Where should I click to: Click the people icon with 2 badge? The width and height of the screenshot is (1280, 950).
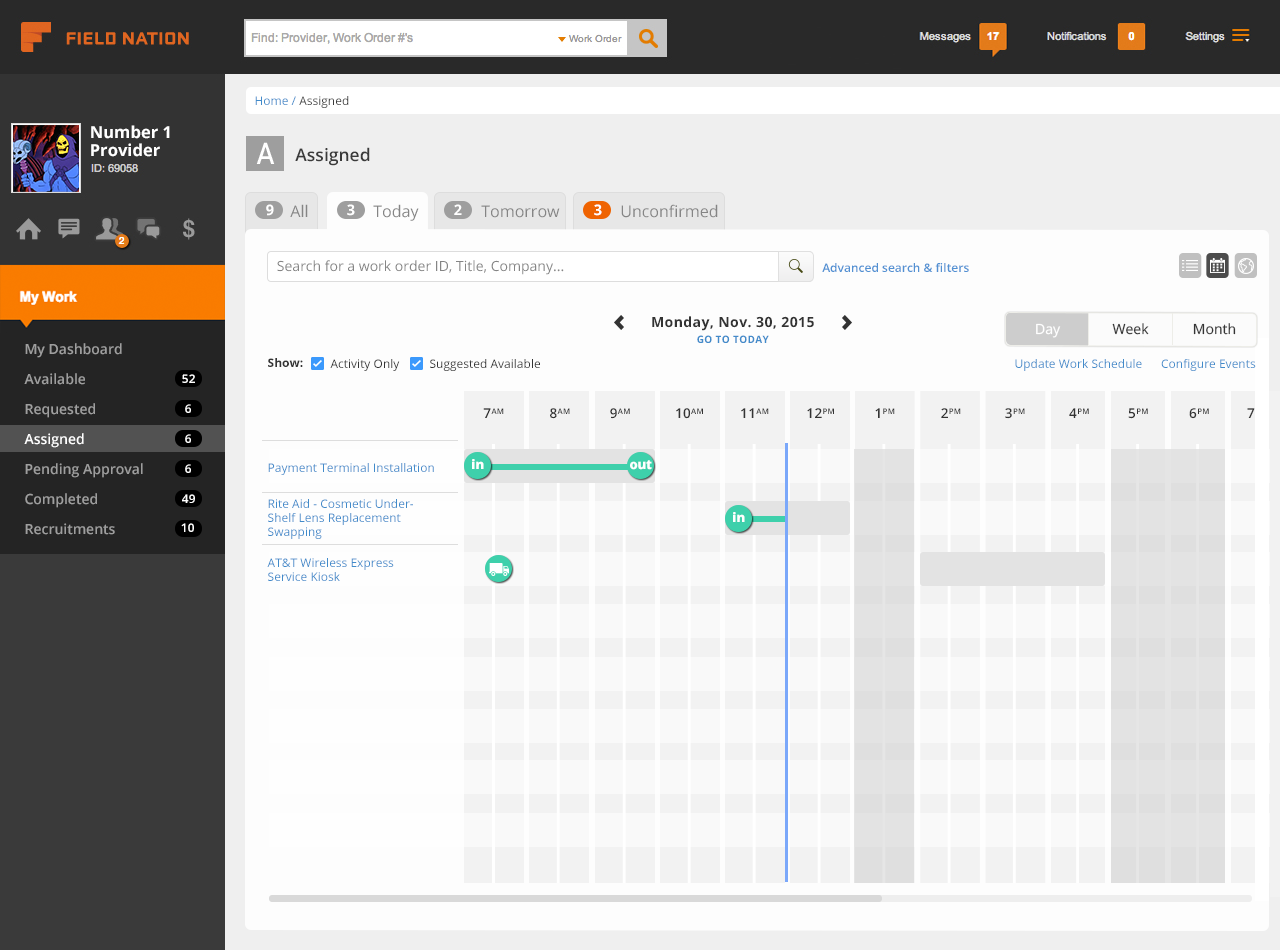[x=110, y=231]
